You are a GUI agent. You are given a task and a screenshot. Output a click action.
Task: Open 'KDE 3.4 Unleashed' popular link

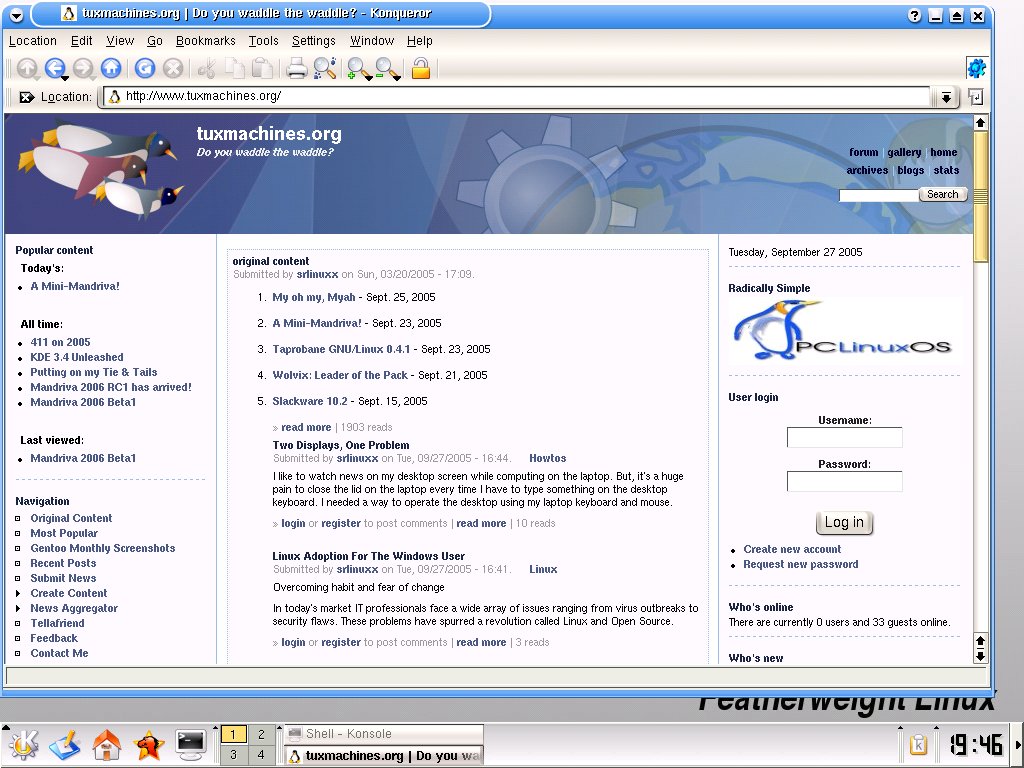(76, 357)
